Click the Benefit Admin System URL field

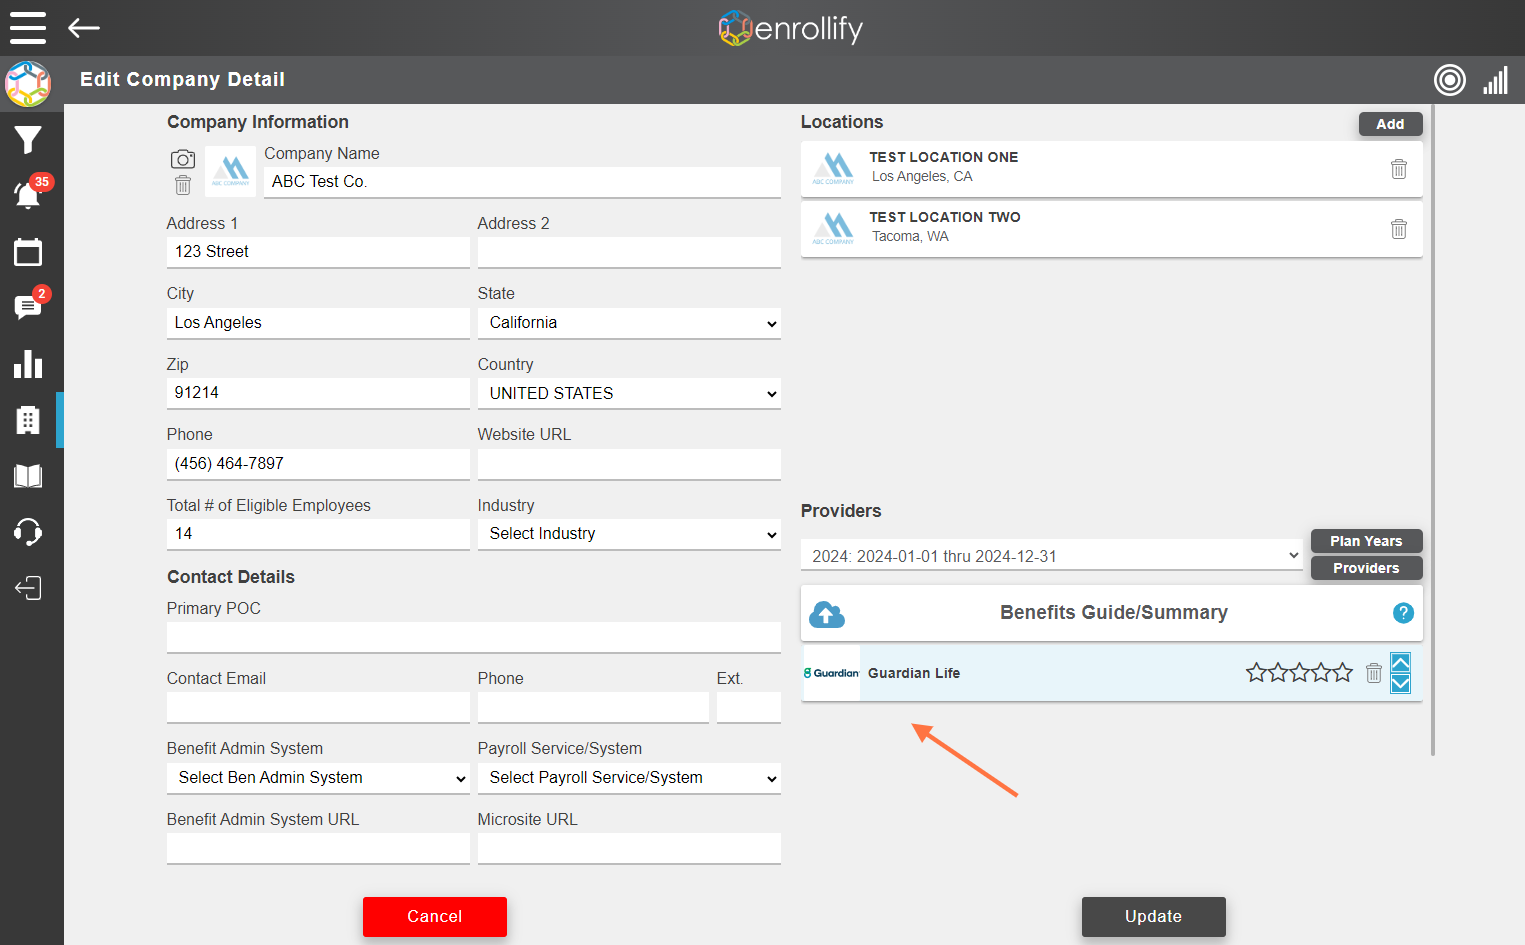318,848
